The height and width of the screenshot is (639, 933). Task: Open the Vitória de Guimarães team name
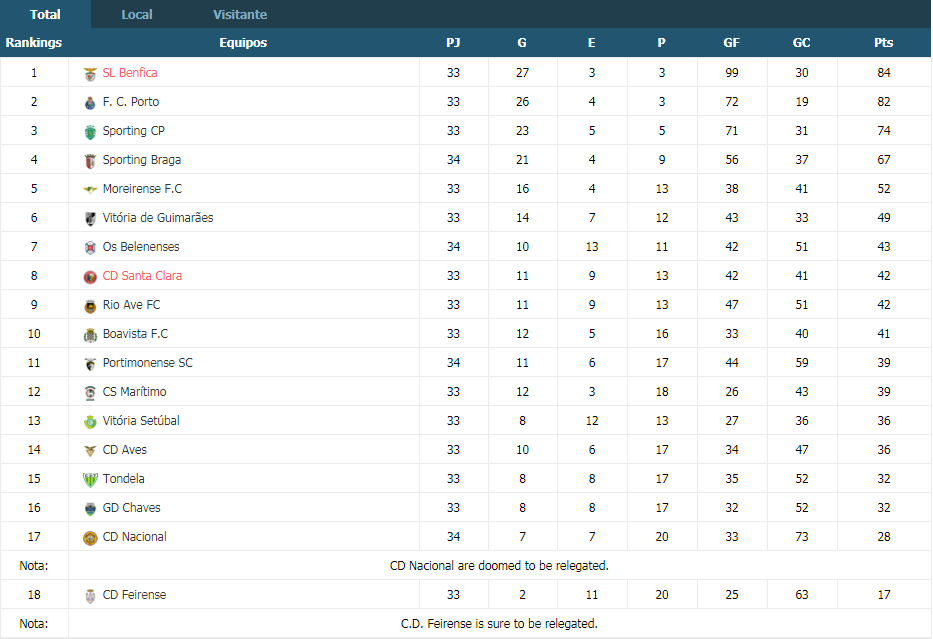158,218
